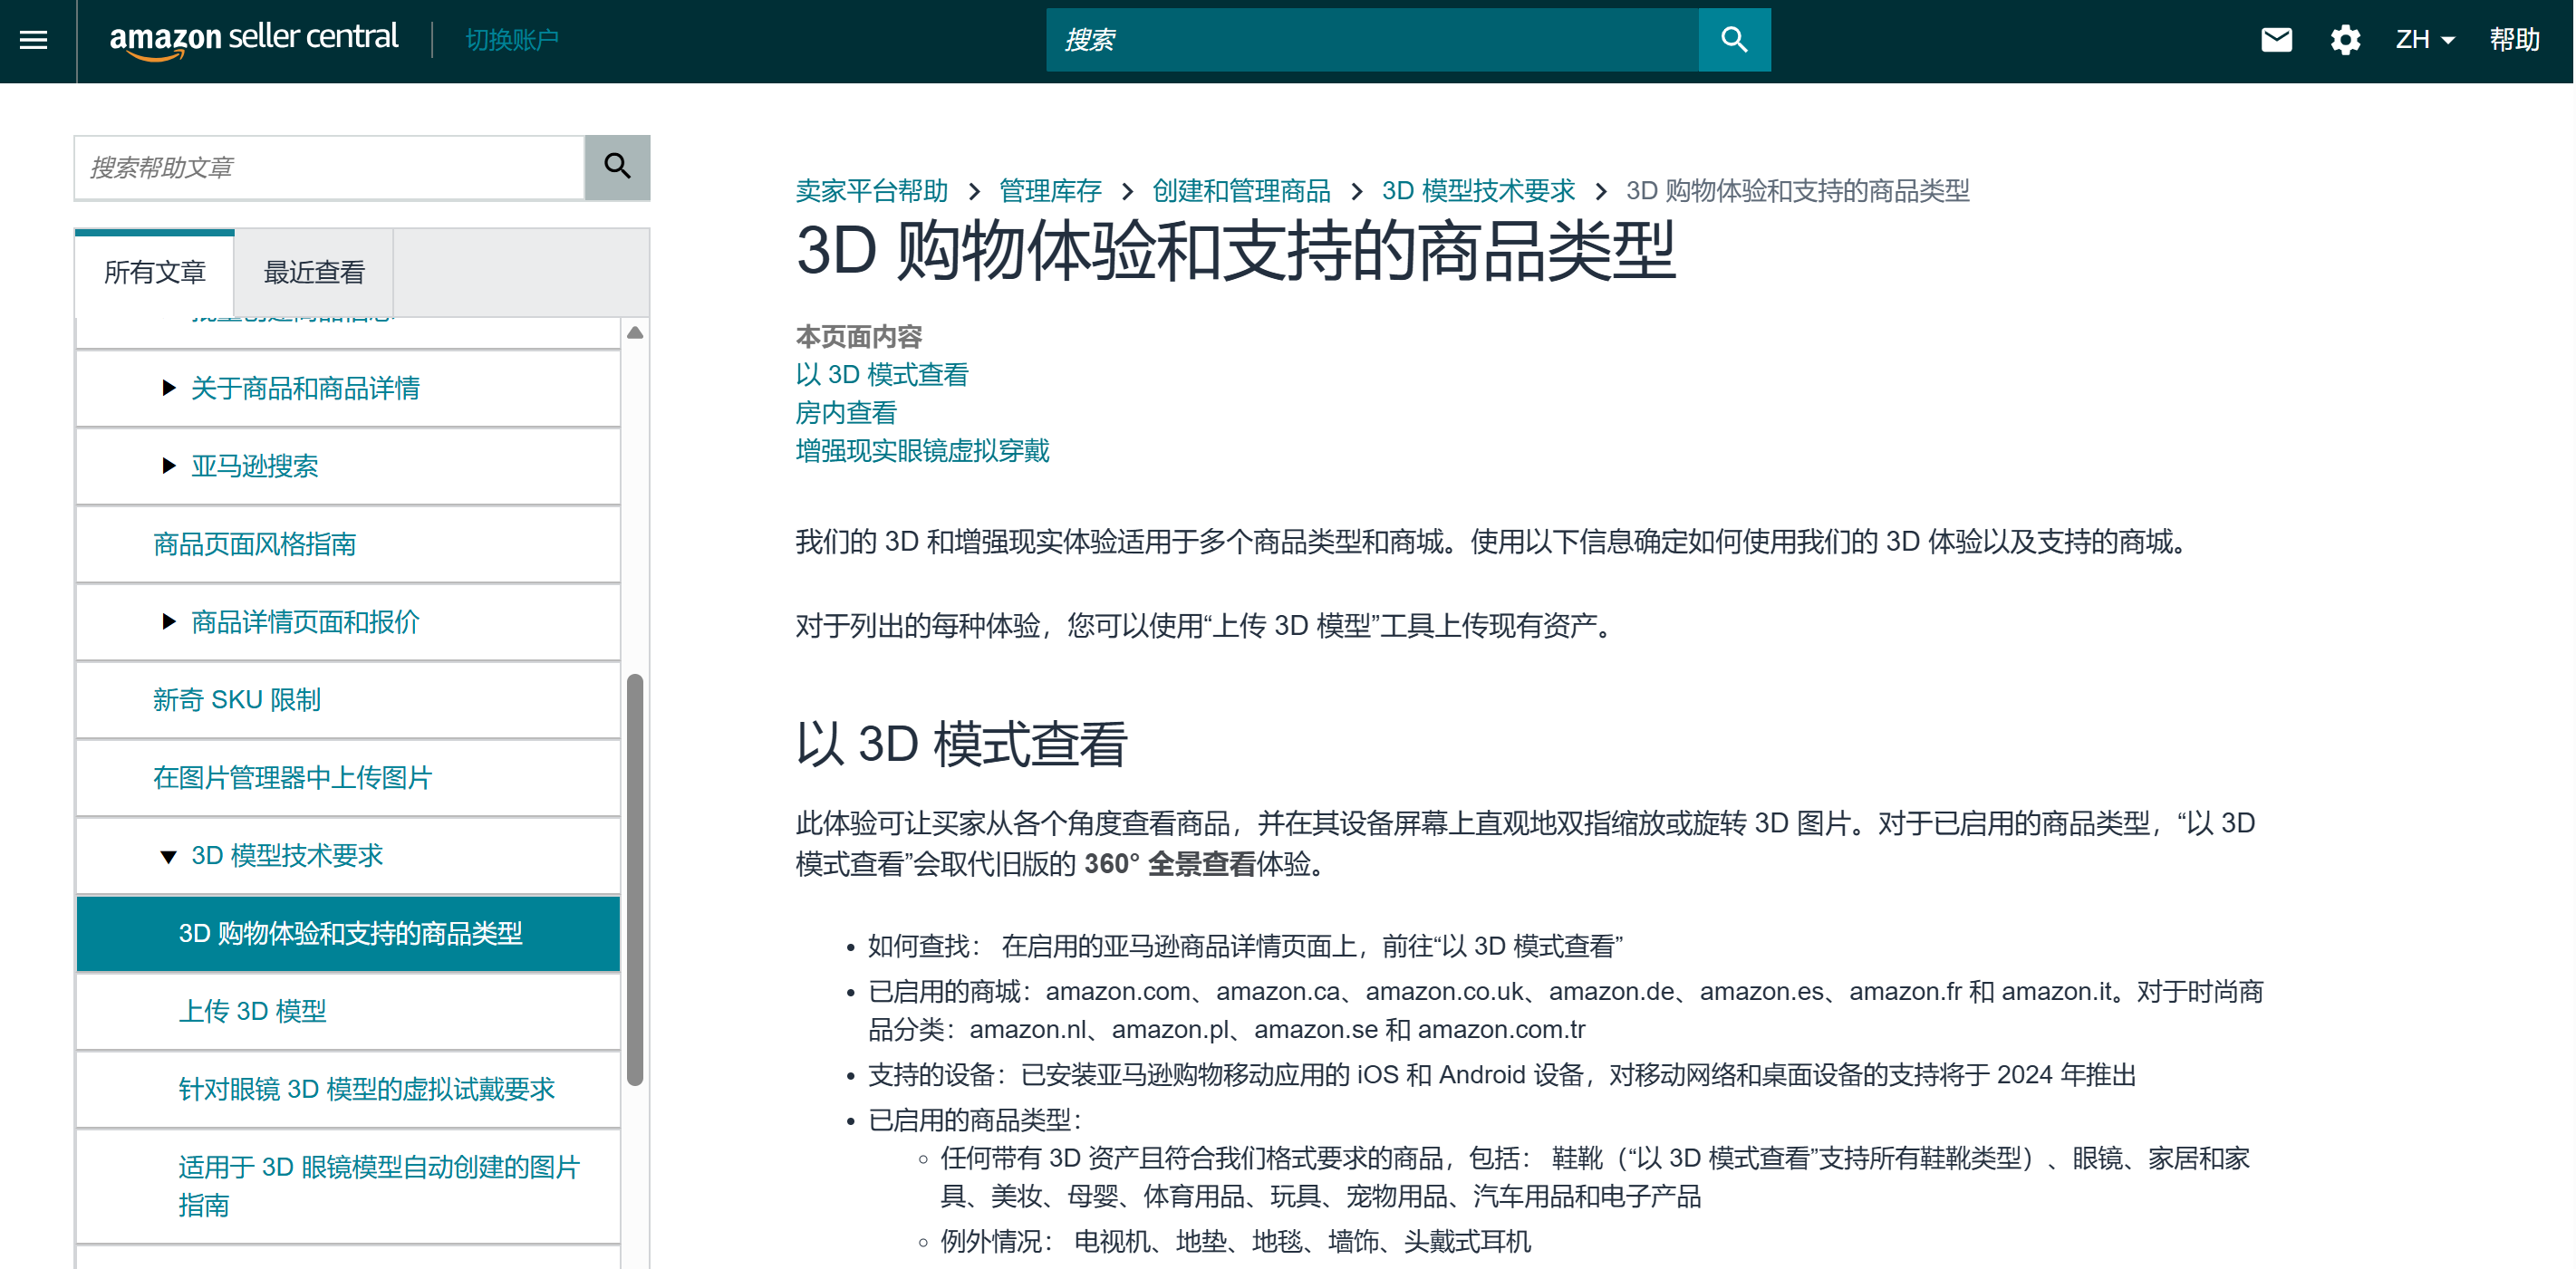Open 针对眼镜 3D 模型的虚拟试戴要求 article
2576x1269 pixels.
click(366, 1090)
